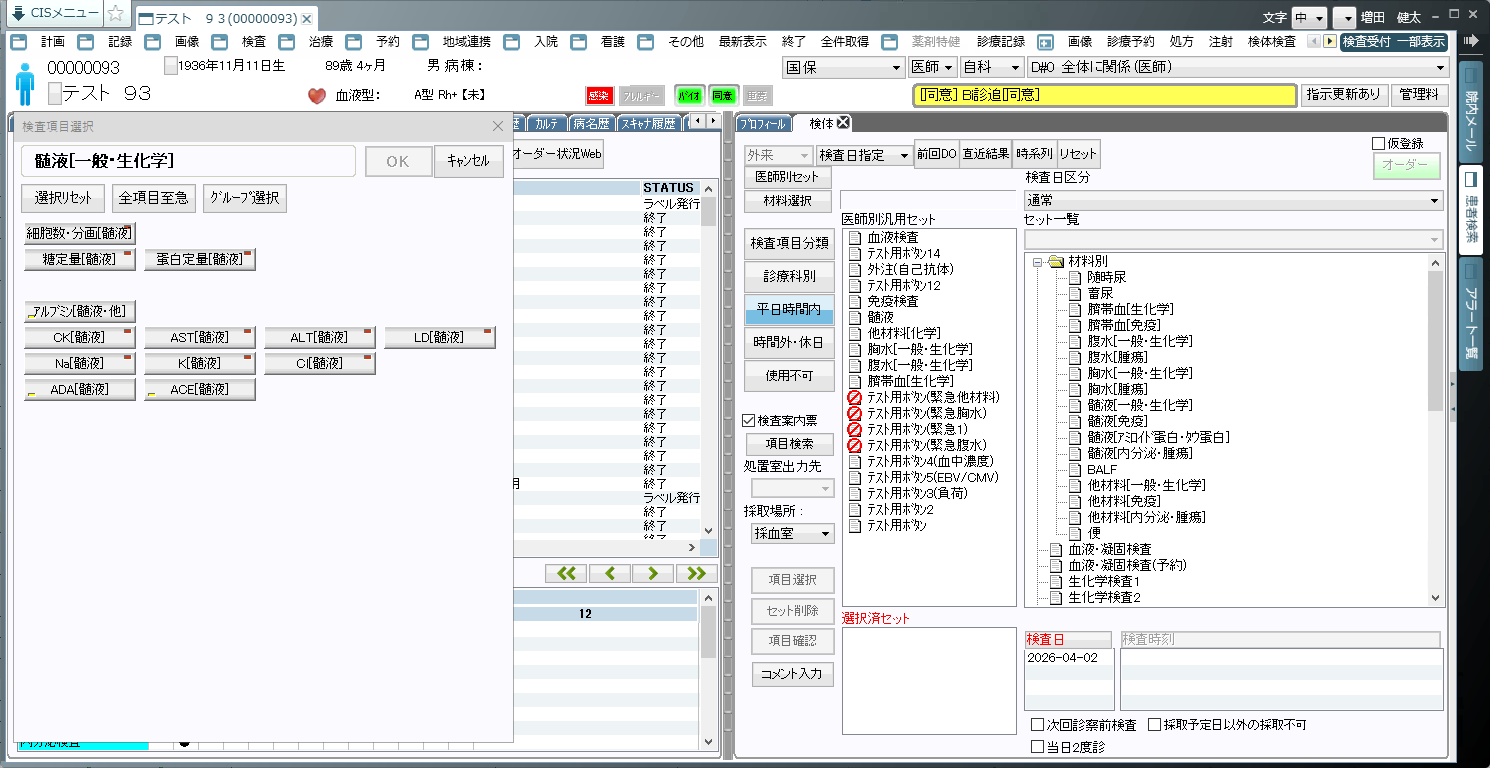Screen dimensions: 1490x768
Task: Enable the 仮登録 checkbox
Action: [1379, 144]
